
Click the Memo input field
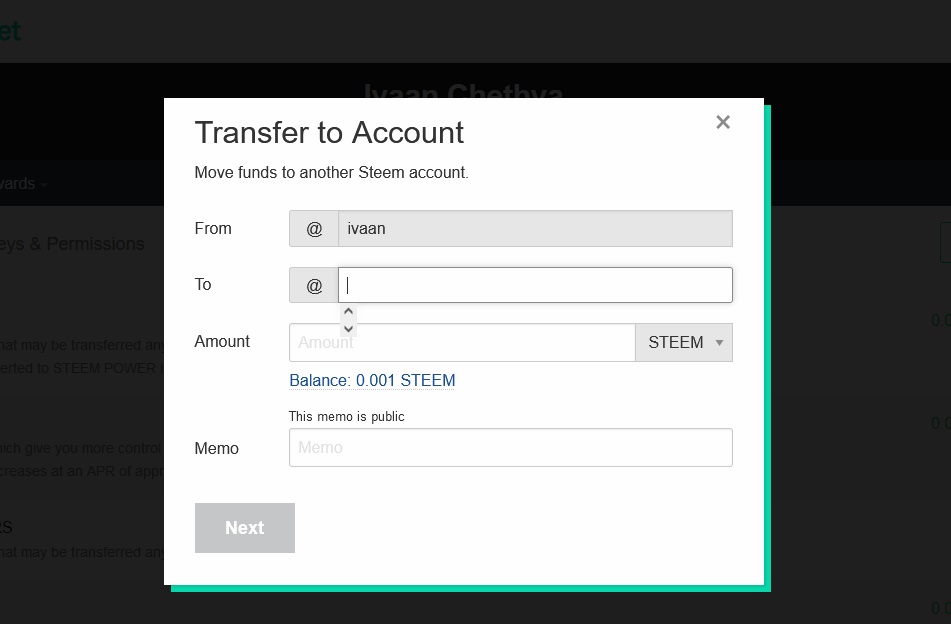(511, 448)
